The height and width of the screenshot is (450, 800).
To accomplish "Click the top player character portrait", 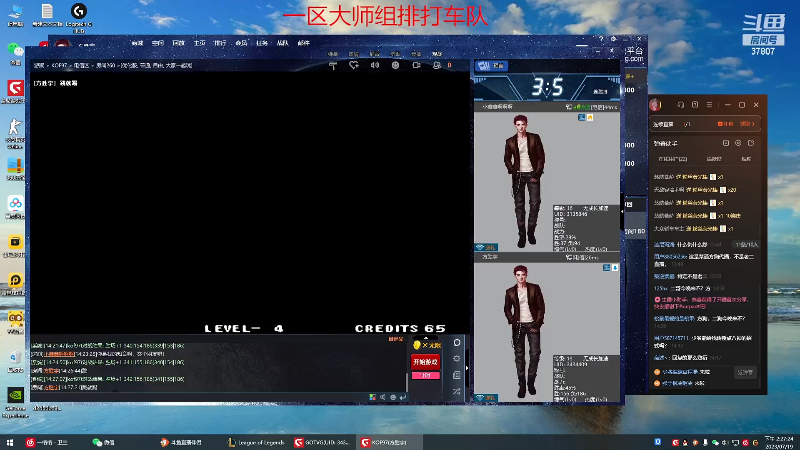I will point(524,181).
